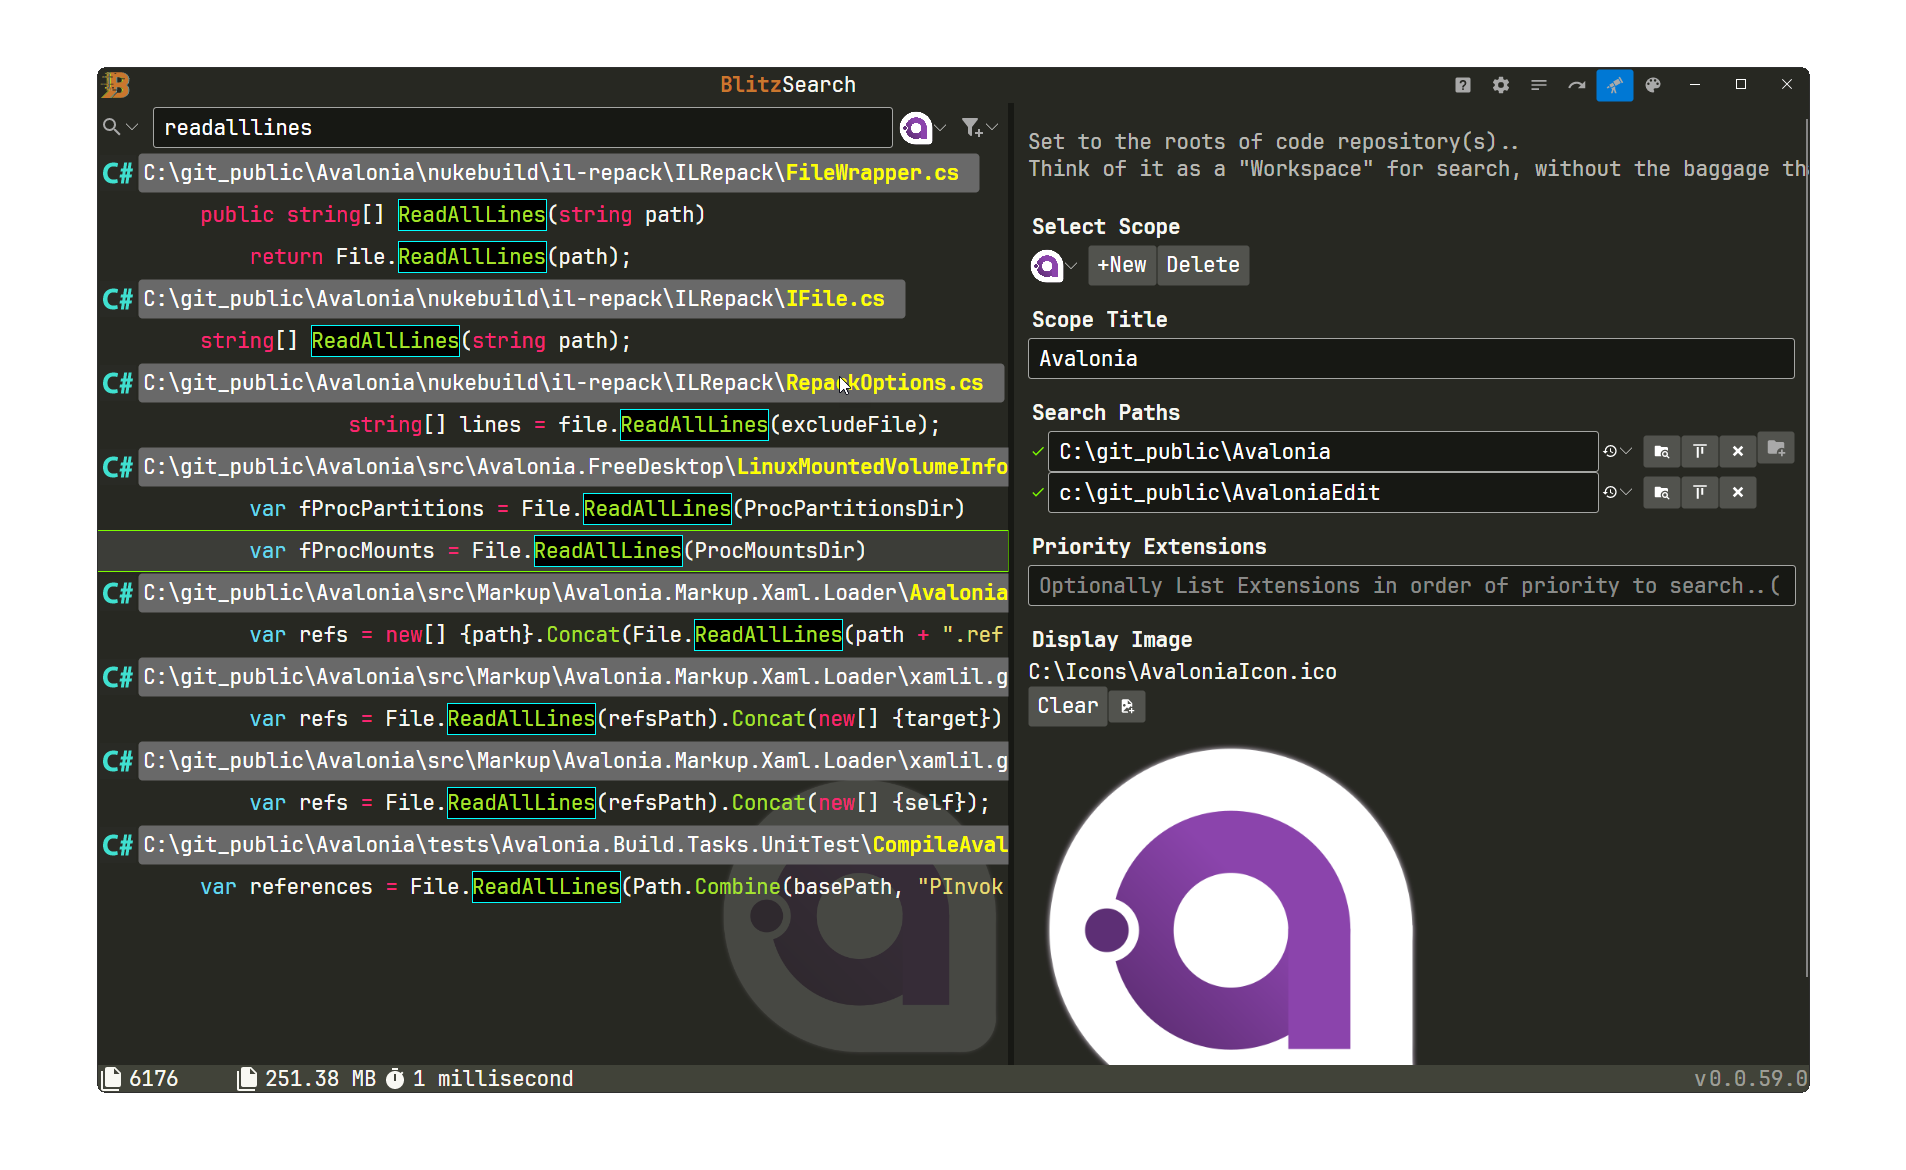
Task: Select the 'string[] ReadAllLines(string path);' line
Action: coord(553,341)
